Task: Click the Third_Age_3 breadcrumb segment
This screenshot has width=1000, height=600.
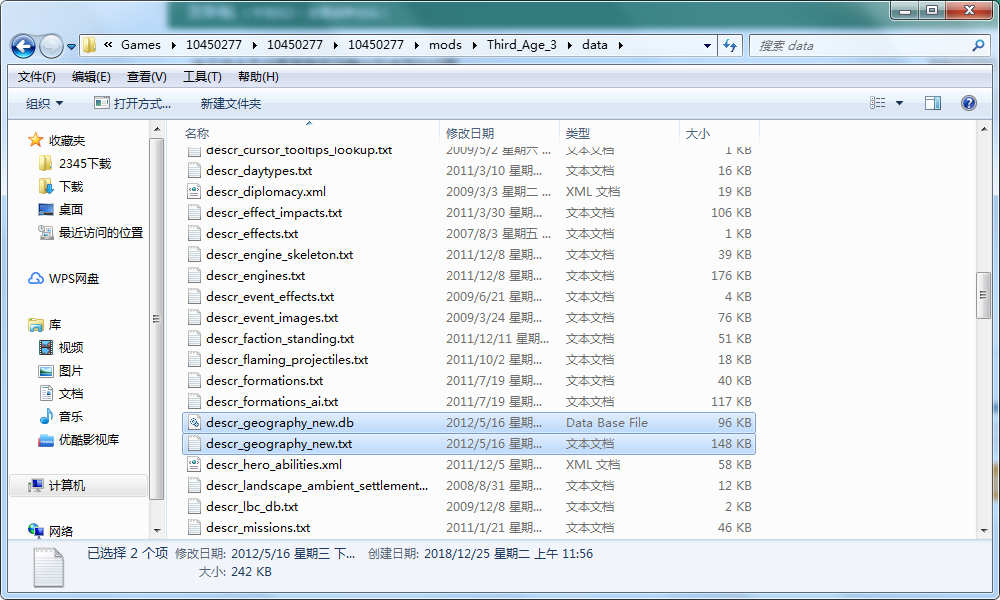Action: click(522, 45)
